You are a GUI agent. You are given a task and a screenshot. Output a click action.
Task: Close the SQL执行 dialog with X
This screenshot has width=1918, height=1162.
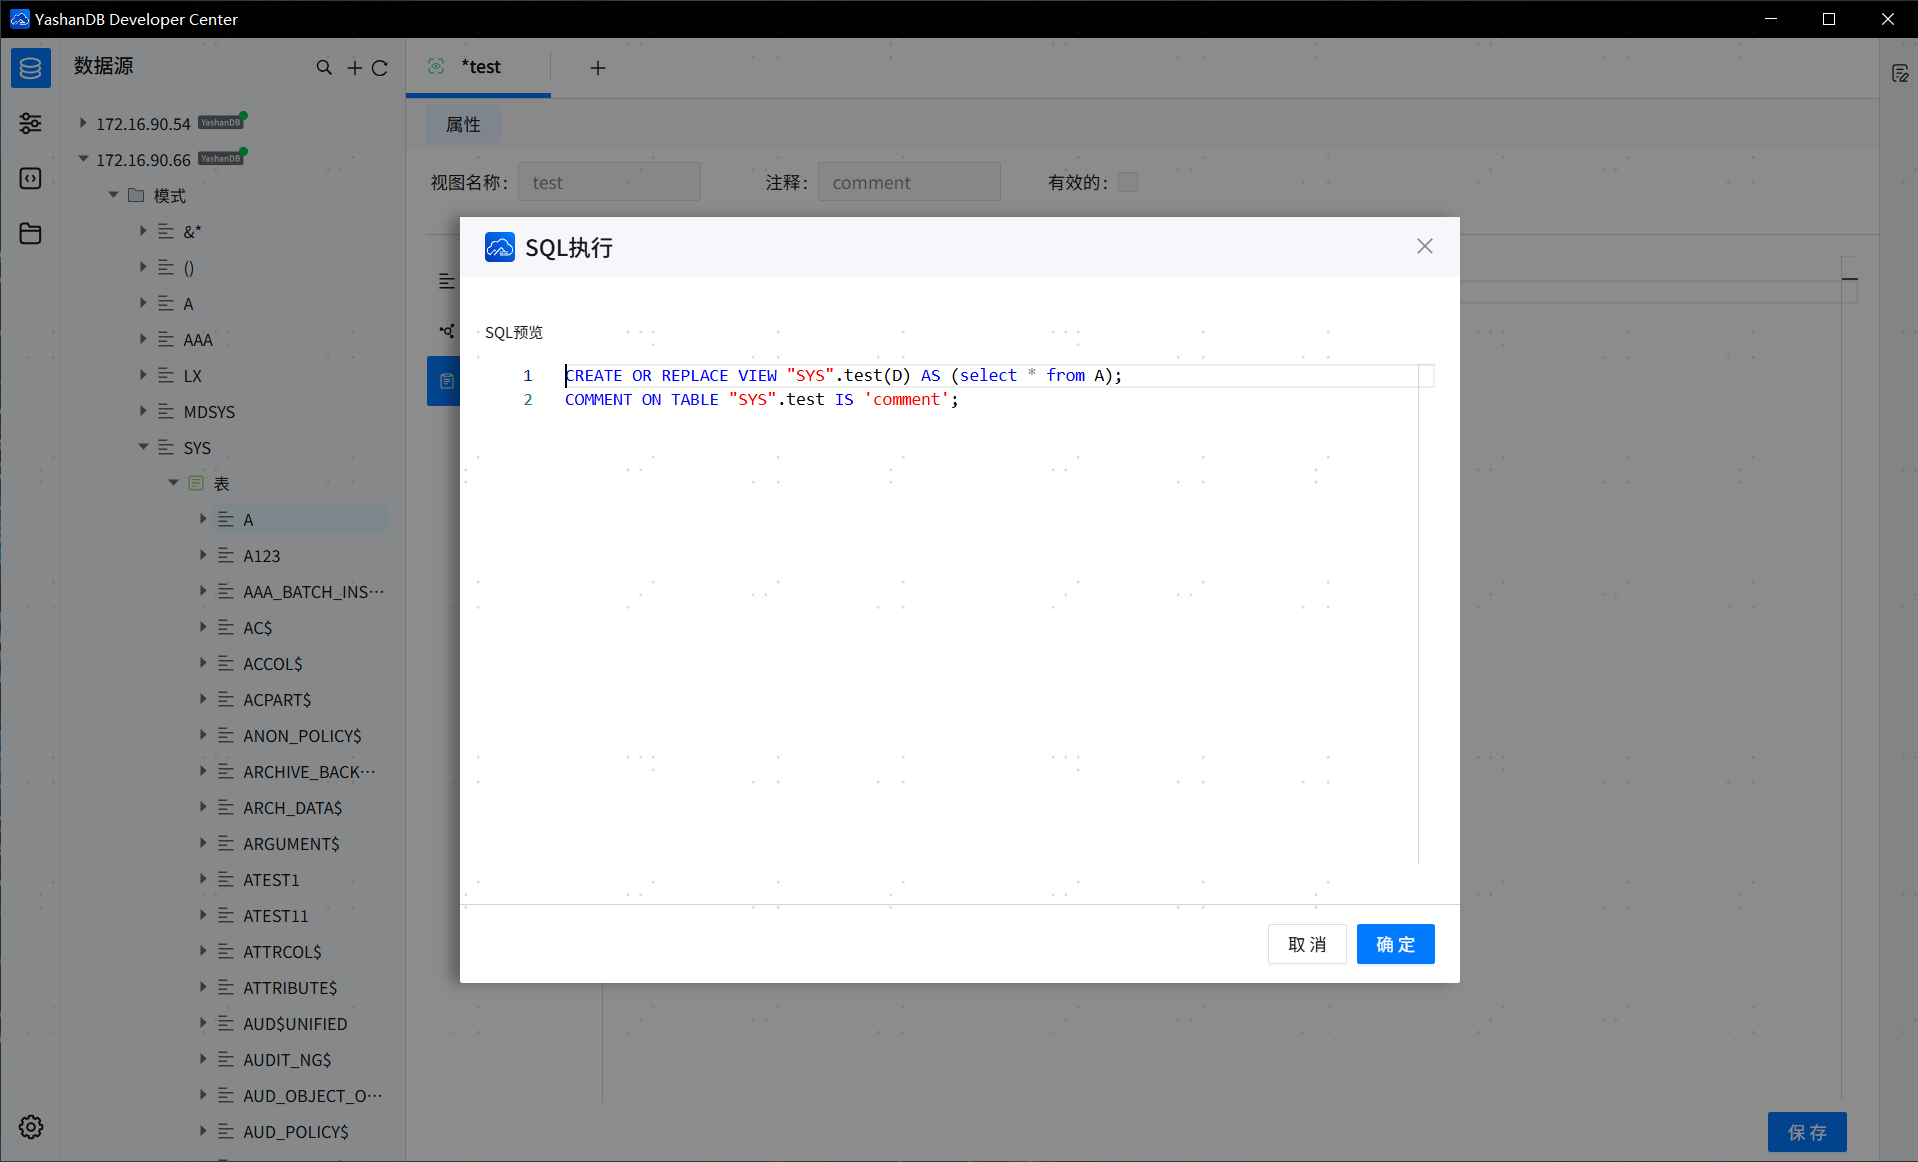pyautogui.click(x=1425, y=246)
